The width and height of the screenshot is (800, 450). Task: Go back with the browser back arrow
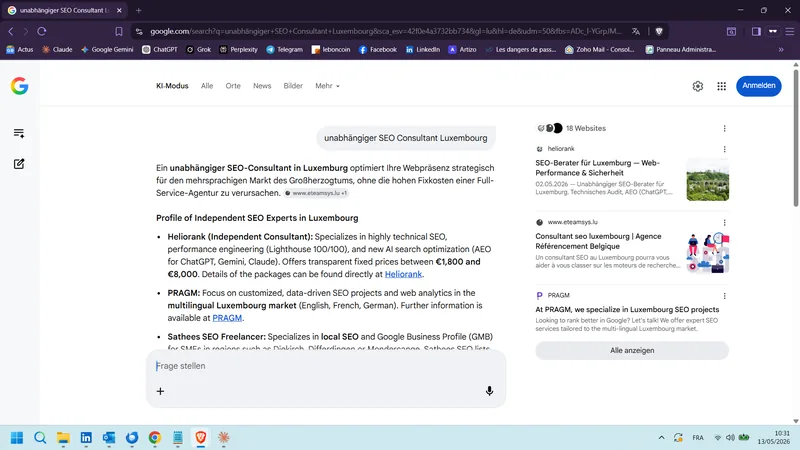(x=11, y=31)
